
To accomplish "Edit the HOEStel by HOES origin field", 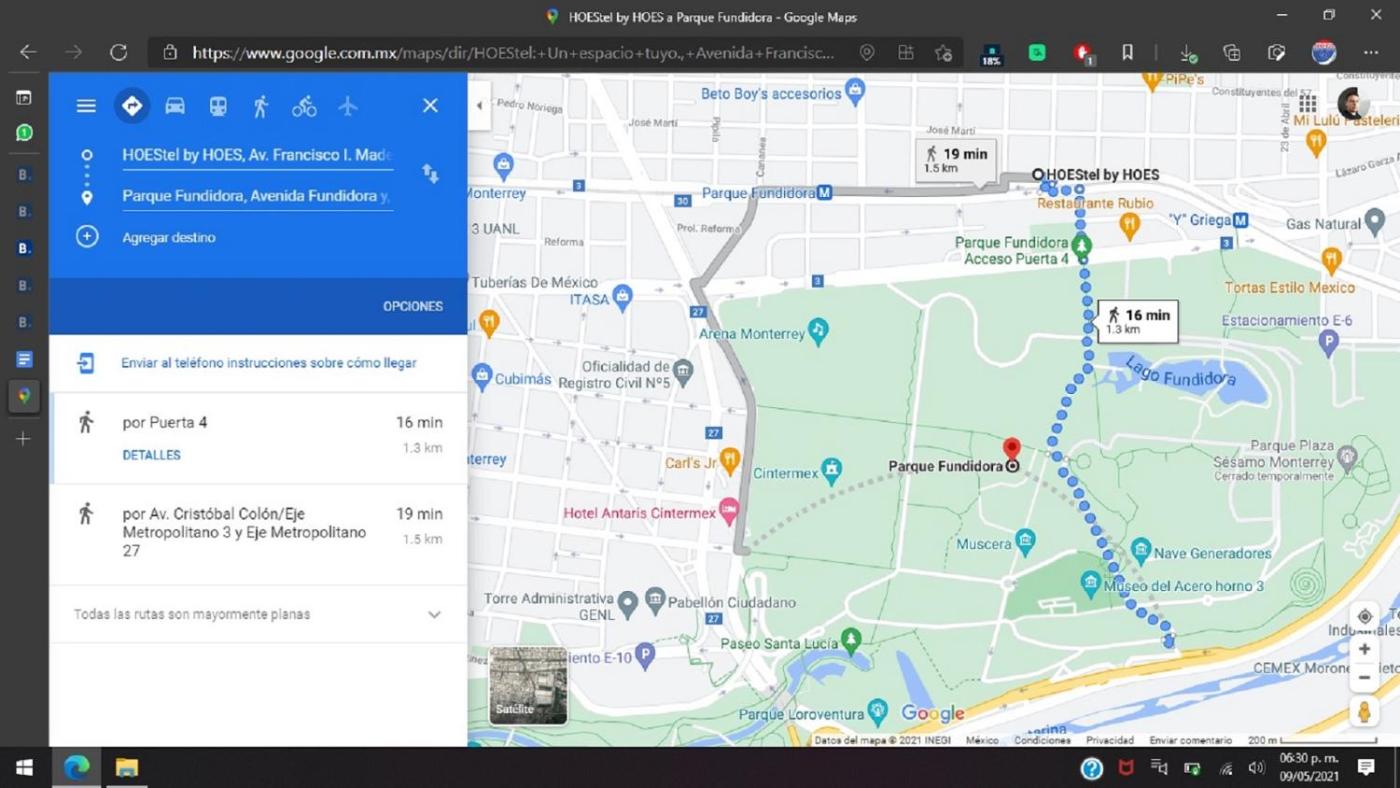I will coord(257,155).
